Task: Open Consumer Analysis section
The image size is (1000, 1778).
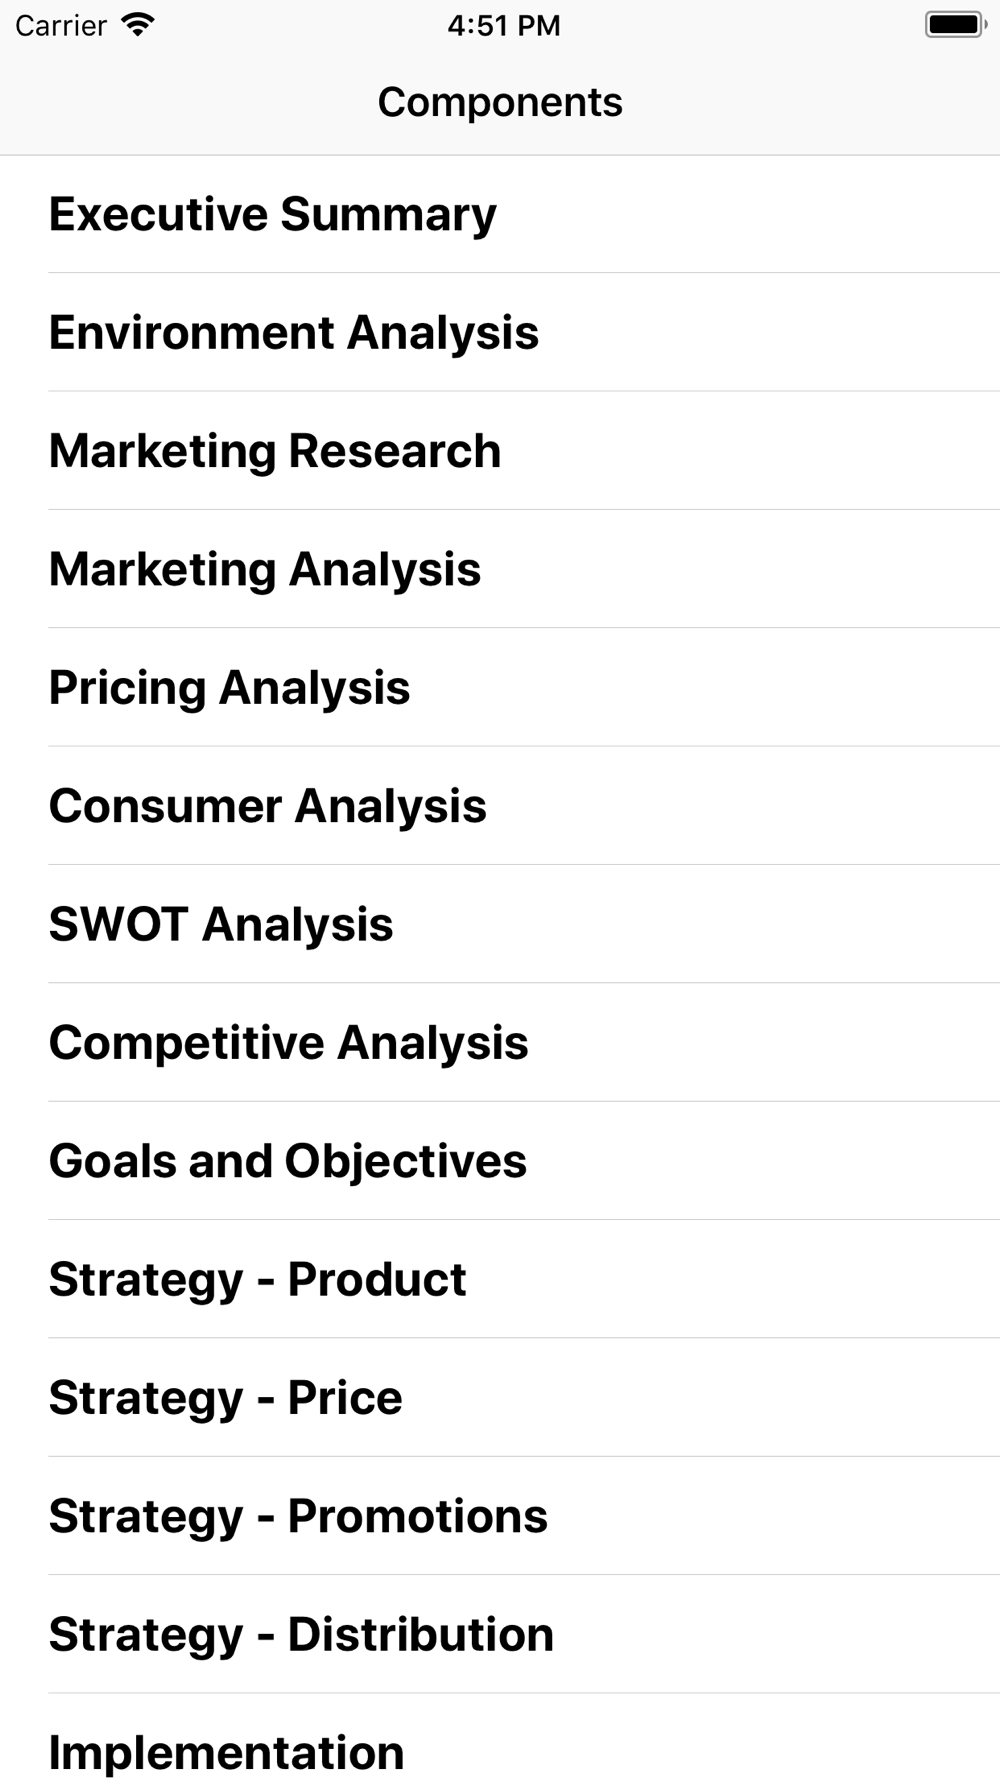Action: pyautogui.click(x=500, y=806)
